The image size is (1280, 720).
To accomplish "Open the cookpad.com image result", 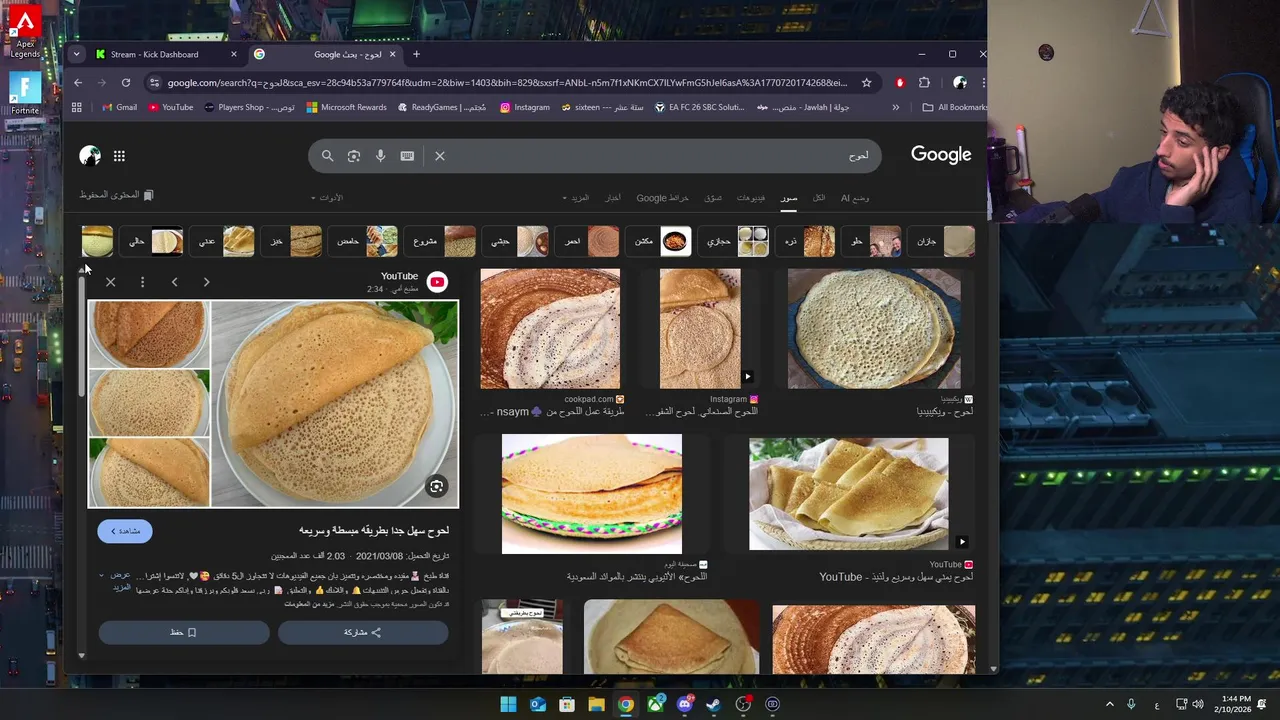I will pyautogui.click(x=550, y=328).
